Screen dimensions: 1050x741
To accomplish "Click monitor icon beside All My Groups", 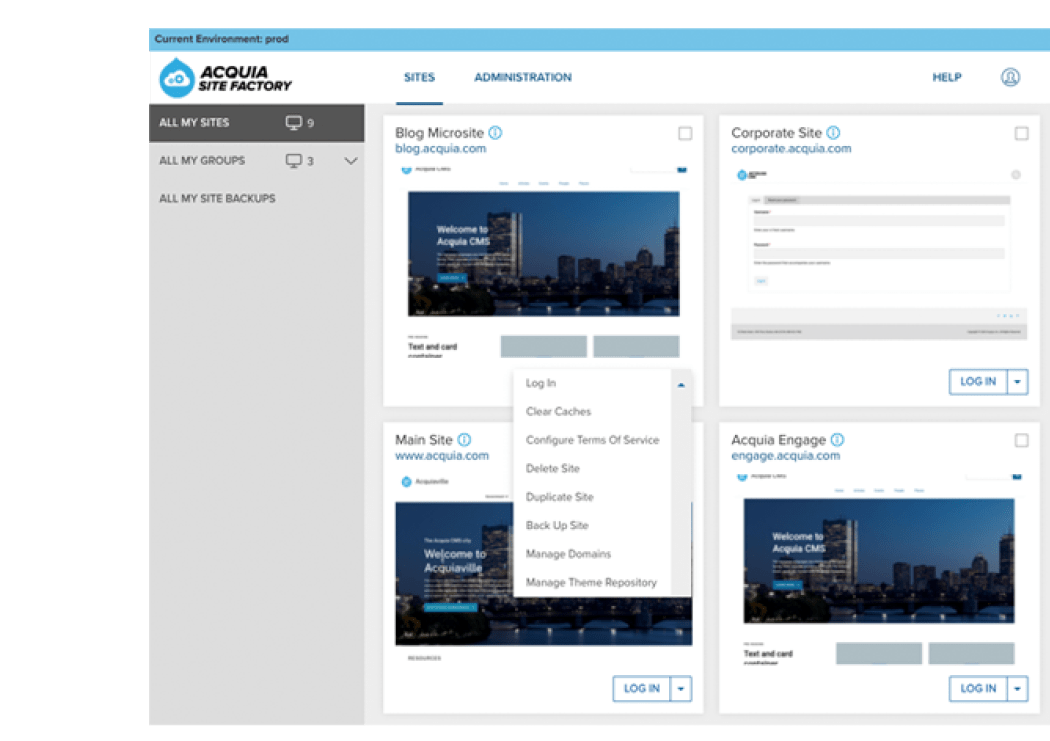I will [x=293, y=161].
